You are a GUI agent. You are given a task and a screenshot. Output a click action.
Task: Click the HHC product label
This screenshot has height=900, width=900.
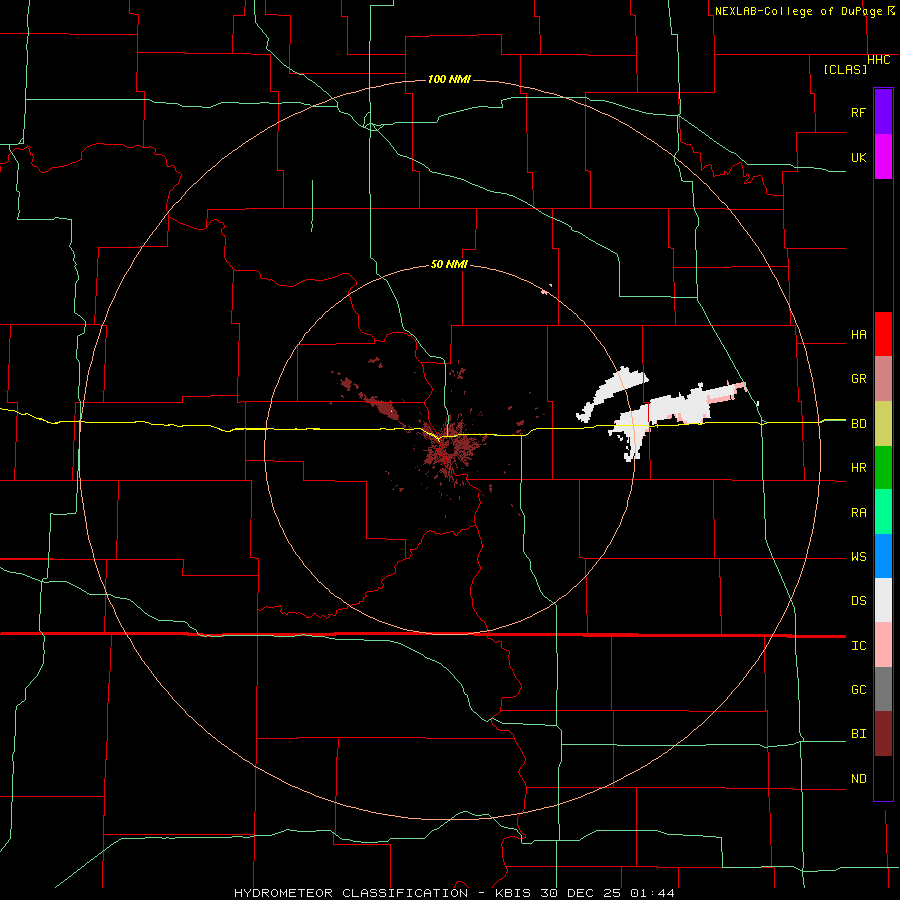pos(879,60)
